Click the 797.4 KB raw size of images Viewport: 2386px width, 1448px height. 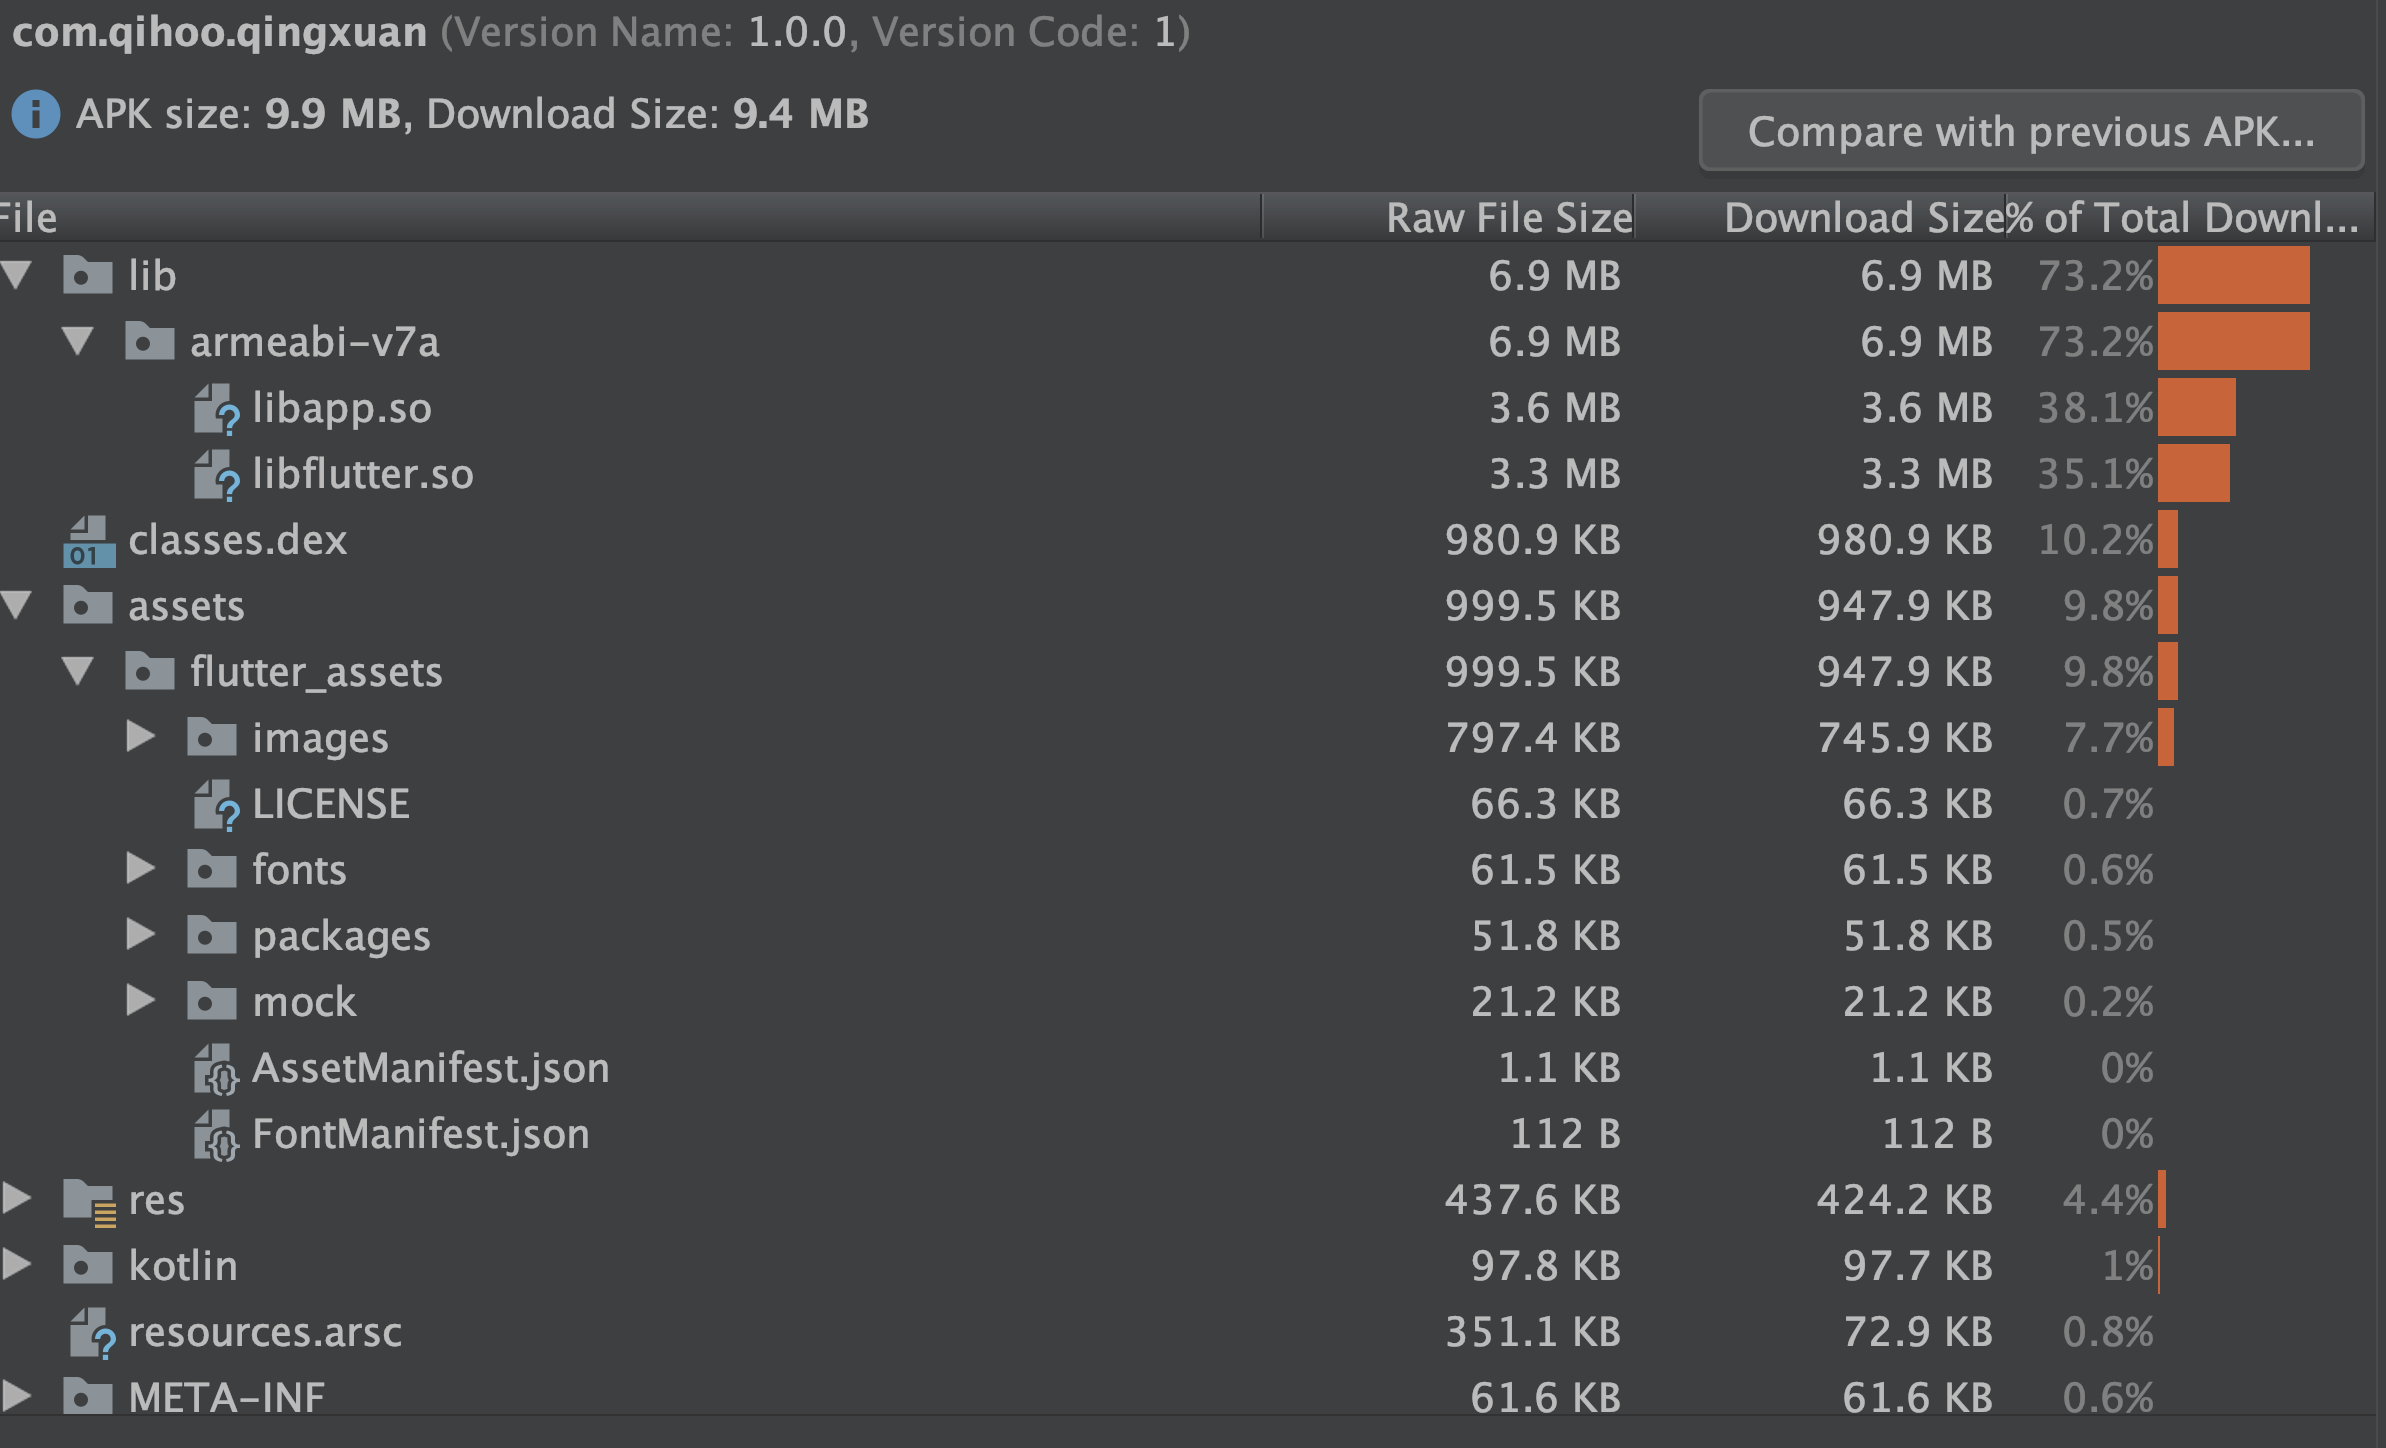tap(1532, 738)
